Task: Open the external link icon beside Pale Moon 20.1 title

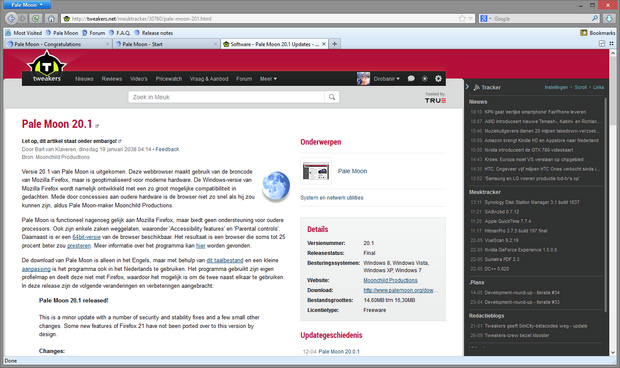Action: click(x=97, y=126)
